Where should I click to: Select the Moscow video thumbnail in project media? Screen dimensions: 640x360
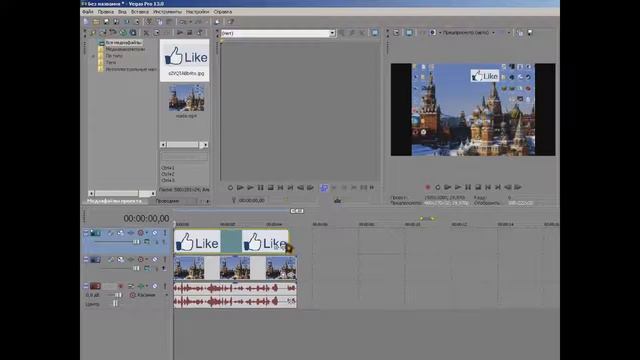pos(186,98)
